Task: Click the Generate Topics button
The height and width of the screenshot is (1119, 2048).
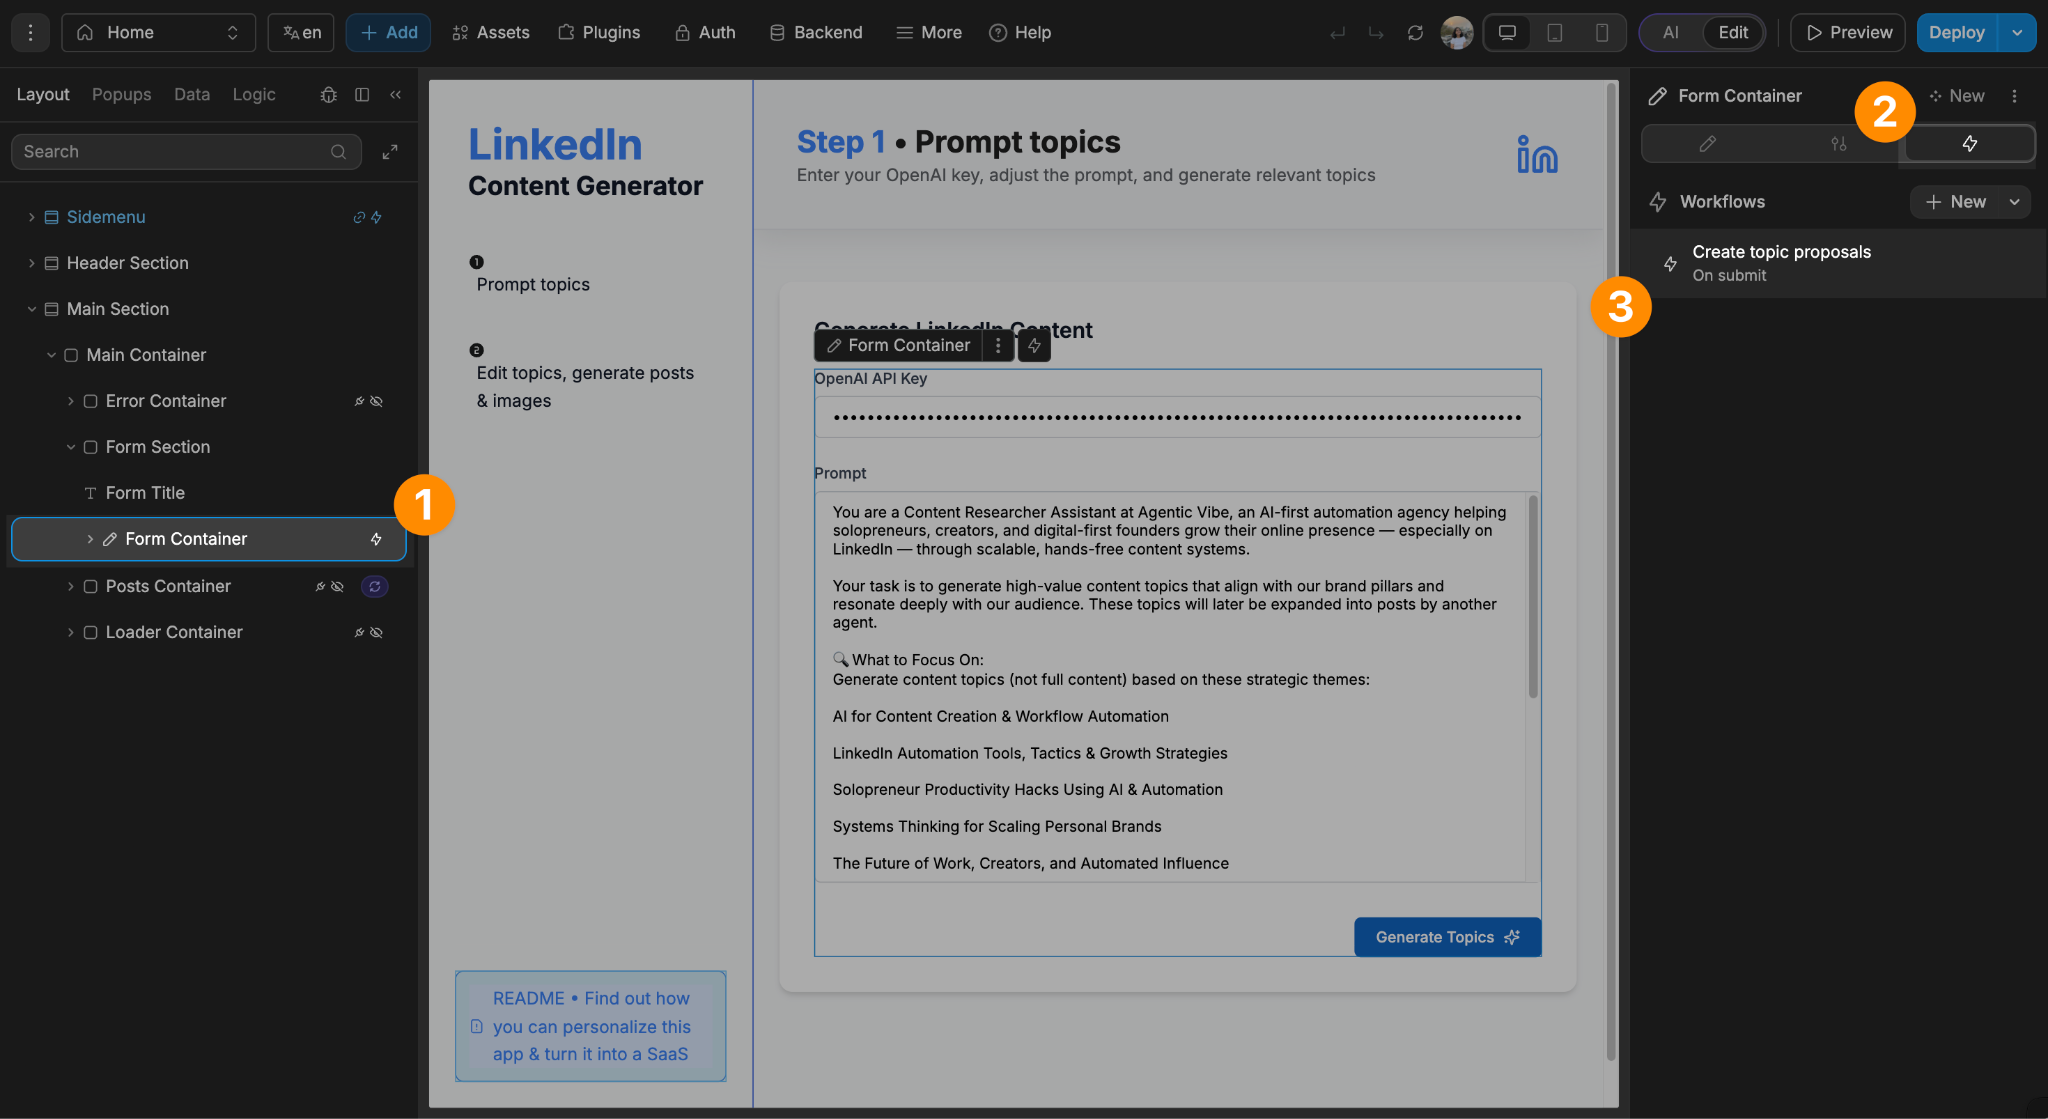Action: pyautogui.click(x=1447, y=937)
